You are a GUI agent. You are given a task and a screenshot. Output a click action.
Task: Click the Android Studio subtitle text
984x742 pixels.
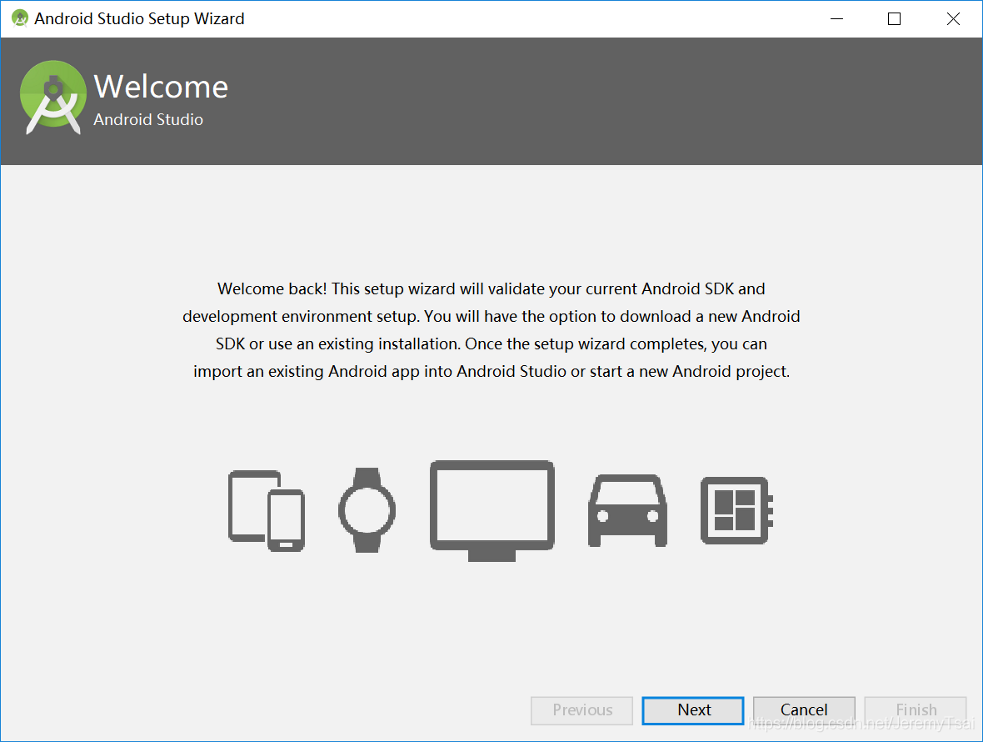pos(148,119)
